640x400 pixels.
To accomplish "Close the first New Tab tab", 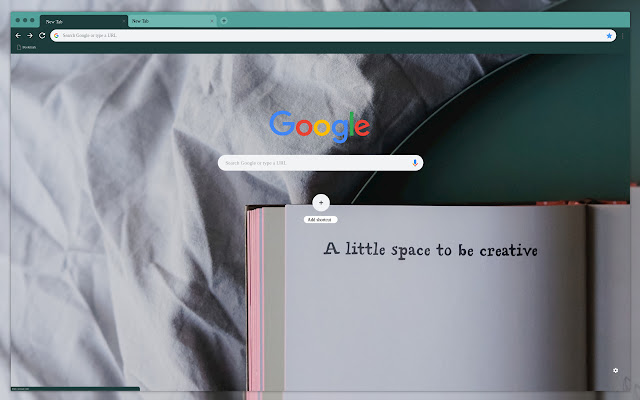I will click(x=124, y=21).
